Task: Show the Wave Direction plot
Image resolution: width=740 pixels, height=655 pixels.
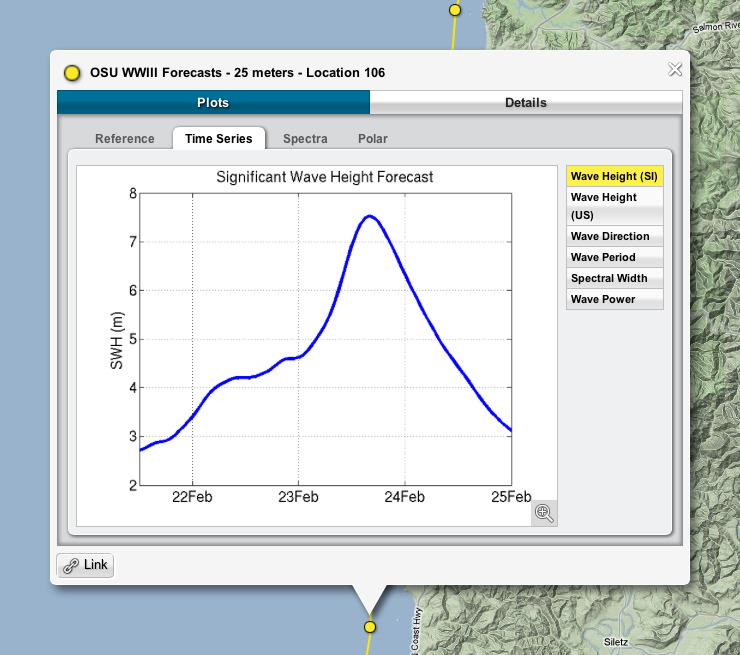Action: (x=614, y=237)
